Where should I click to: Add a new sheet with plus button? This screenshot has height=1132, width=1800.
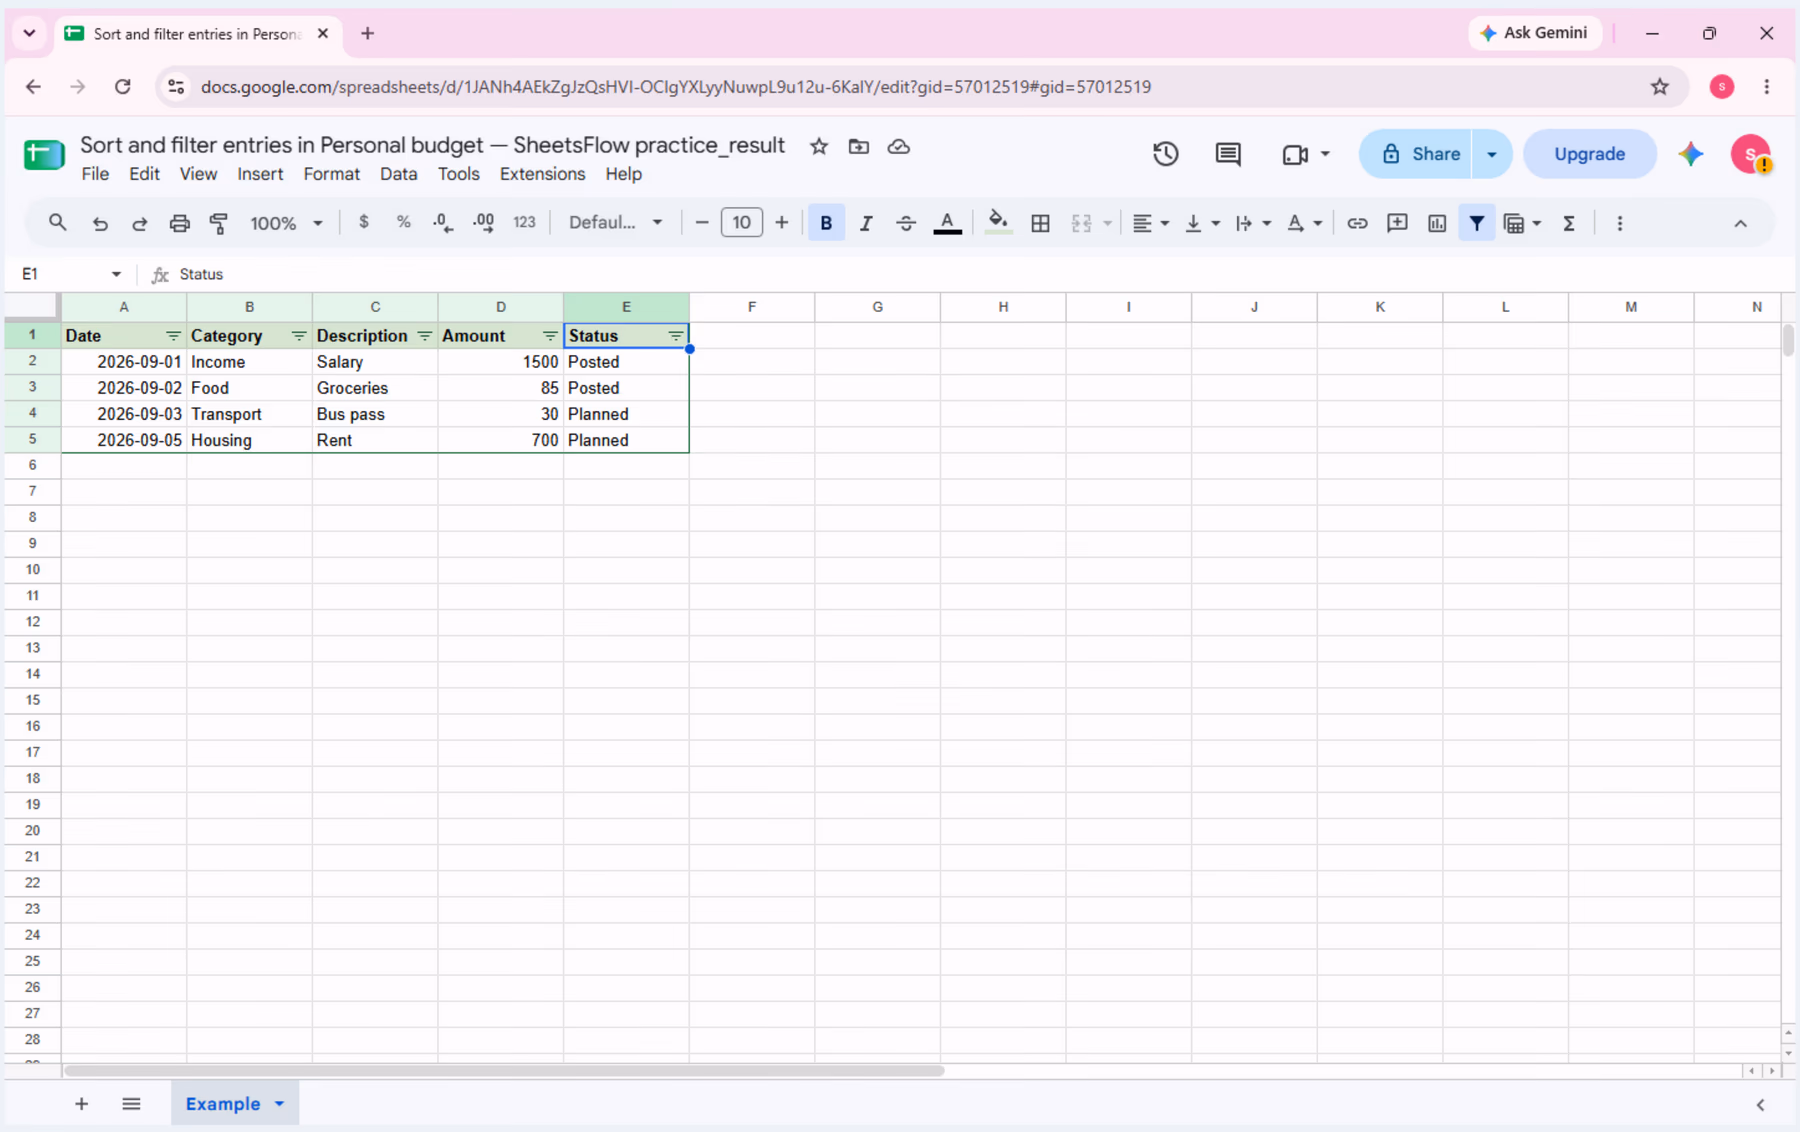click(x=81, y=1104)
